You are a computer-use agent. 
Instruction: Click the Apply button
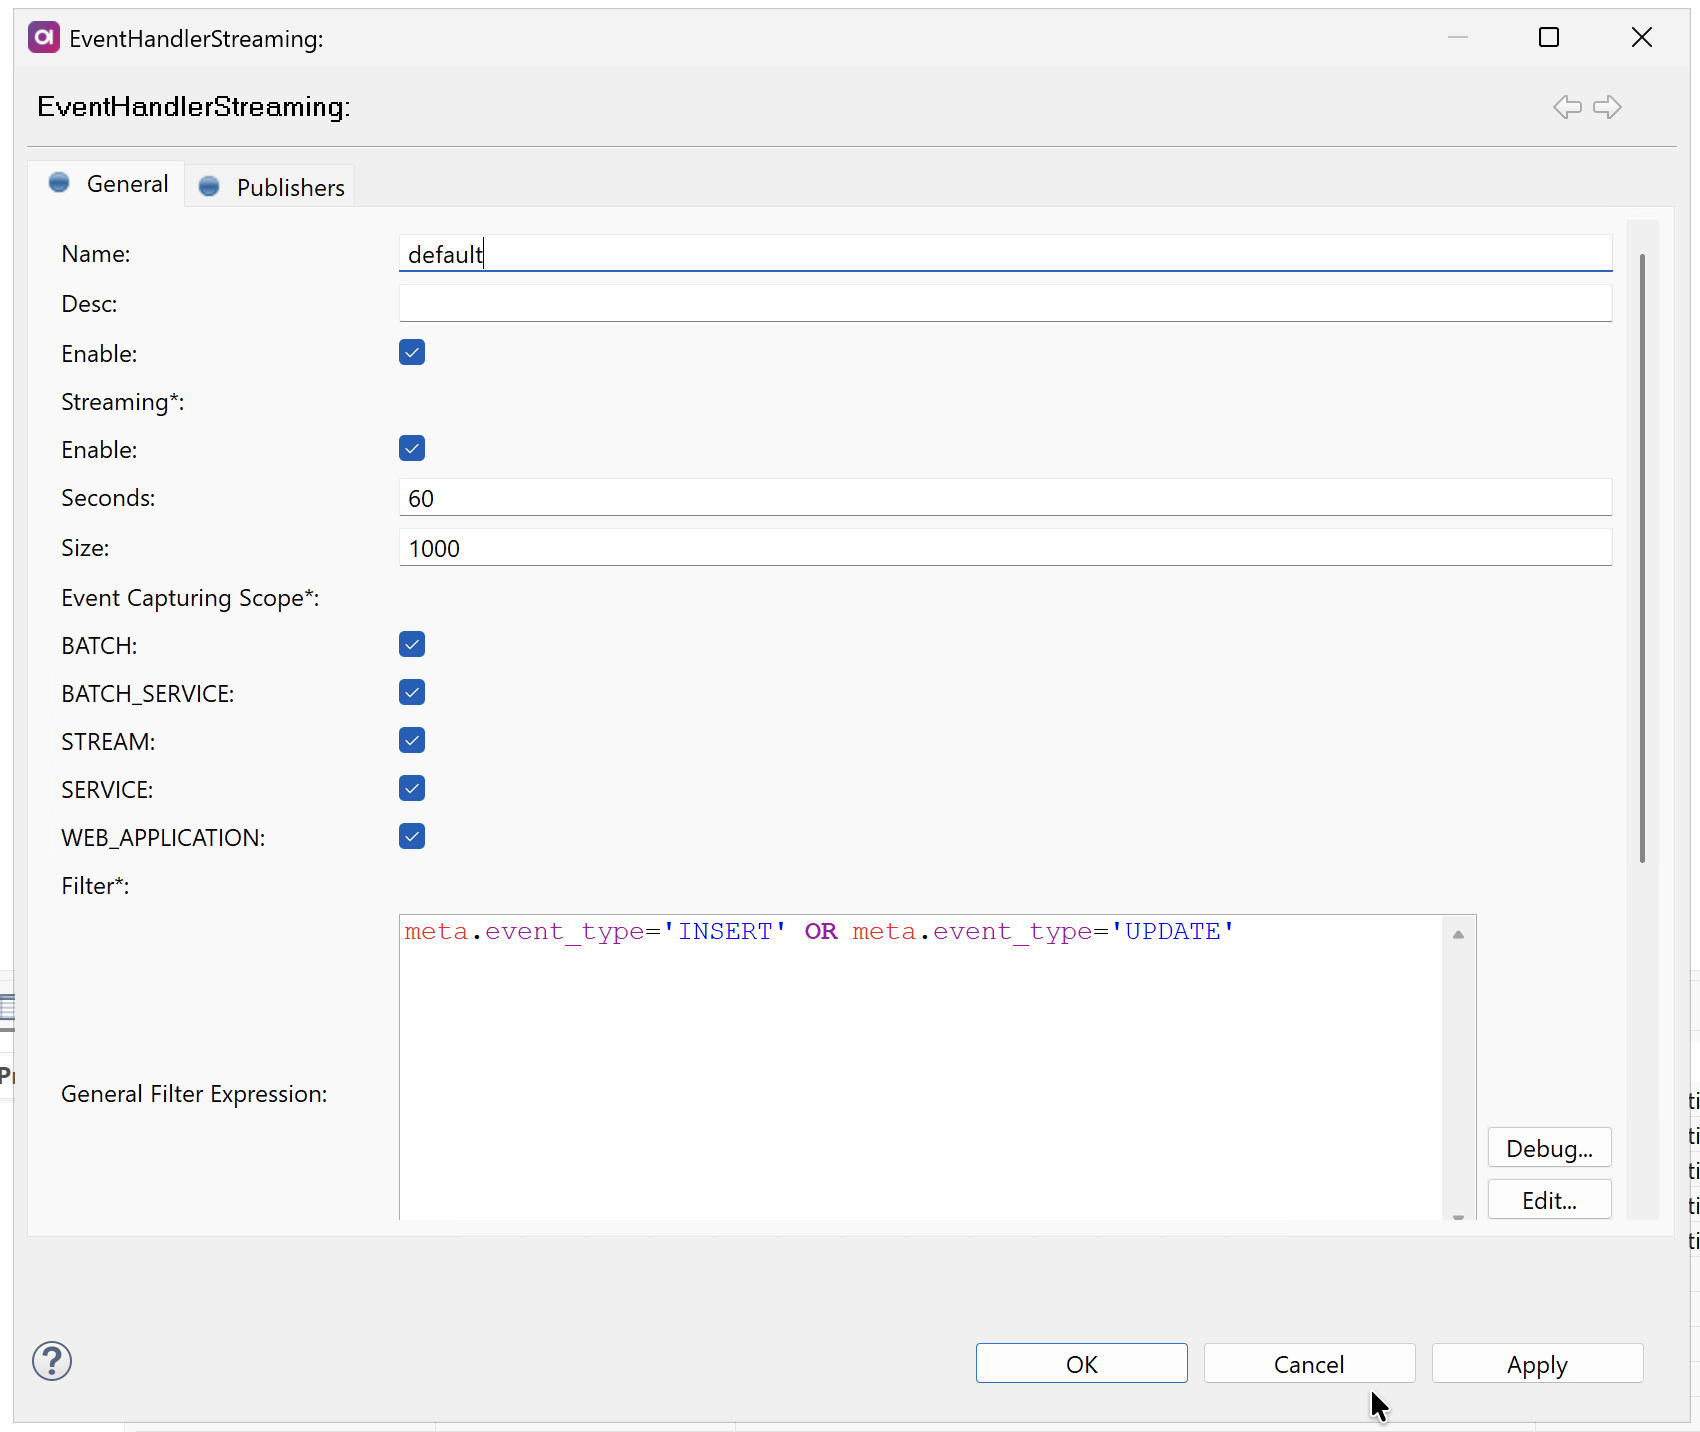point(1537,1364)
